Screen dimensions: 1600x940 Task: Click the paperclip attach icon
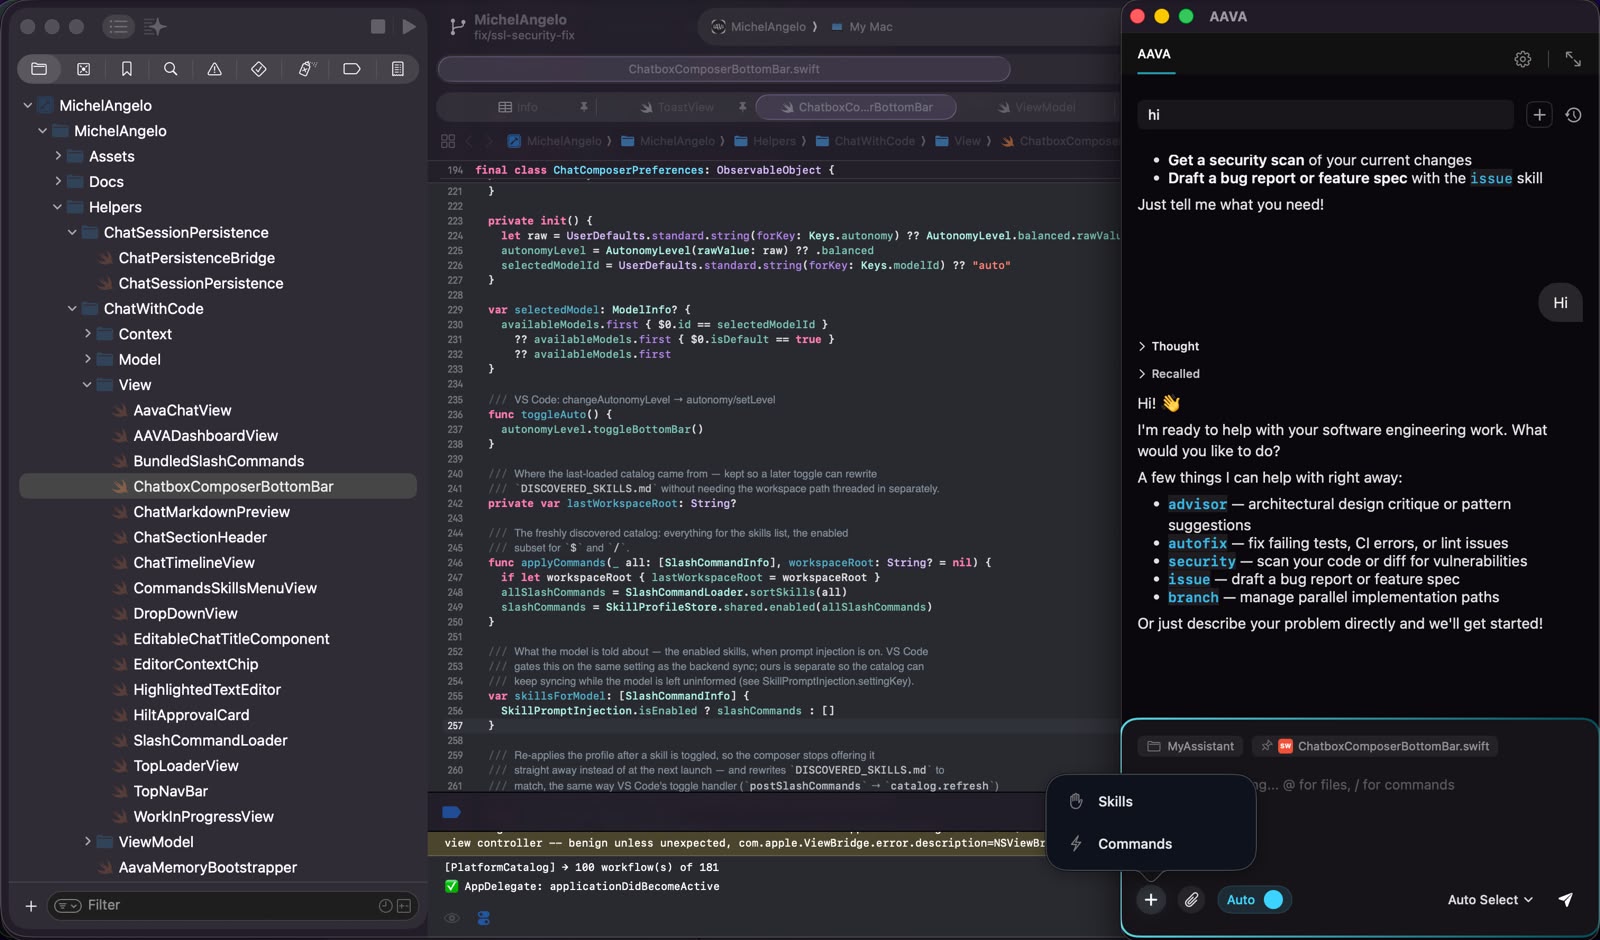coord(1191,900)
